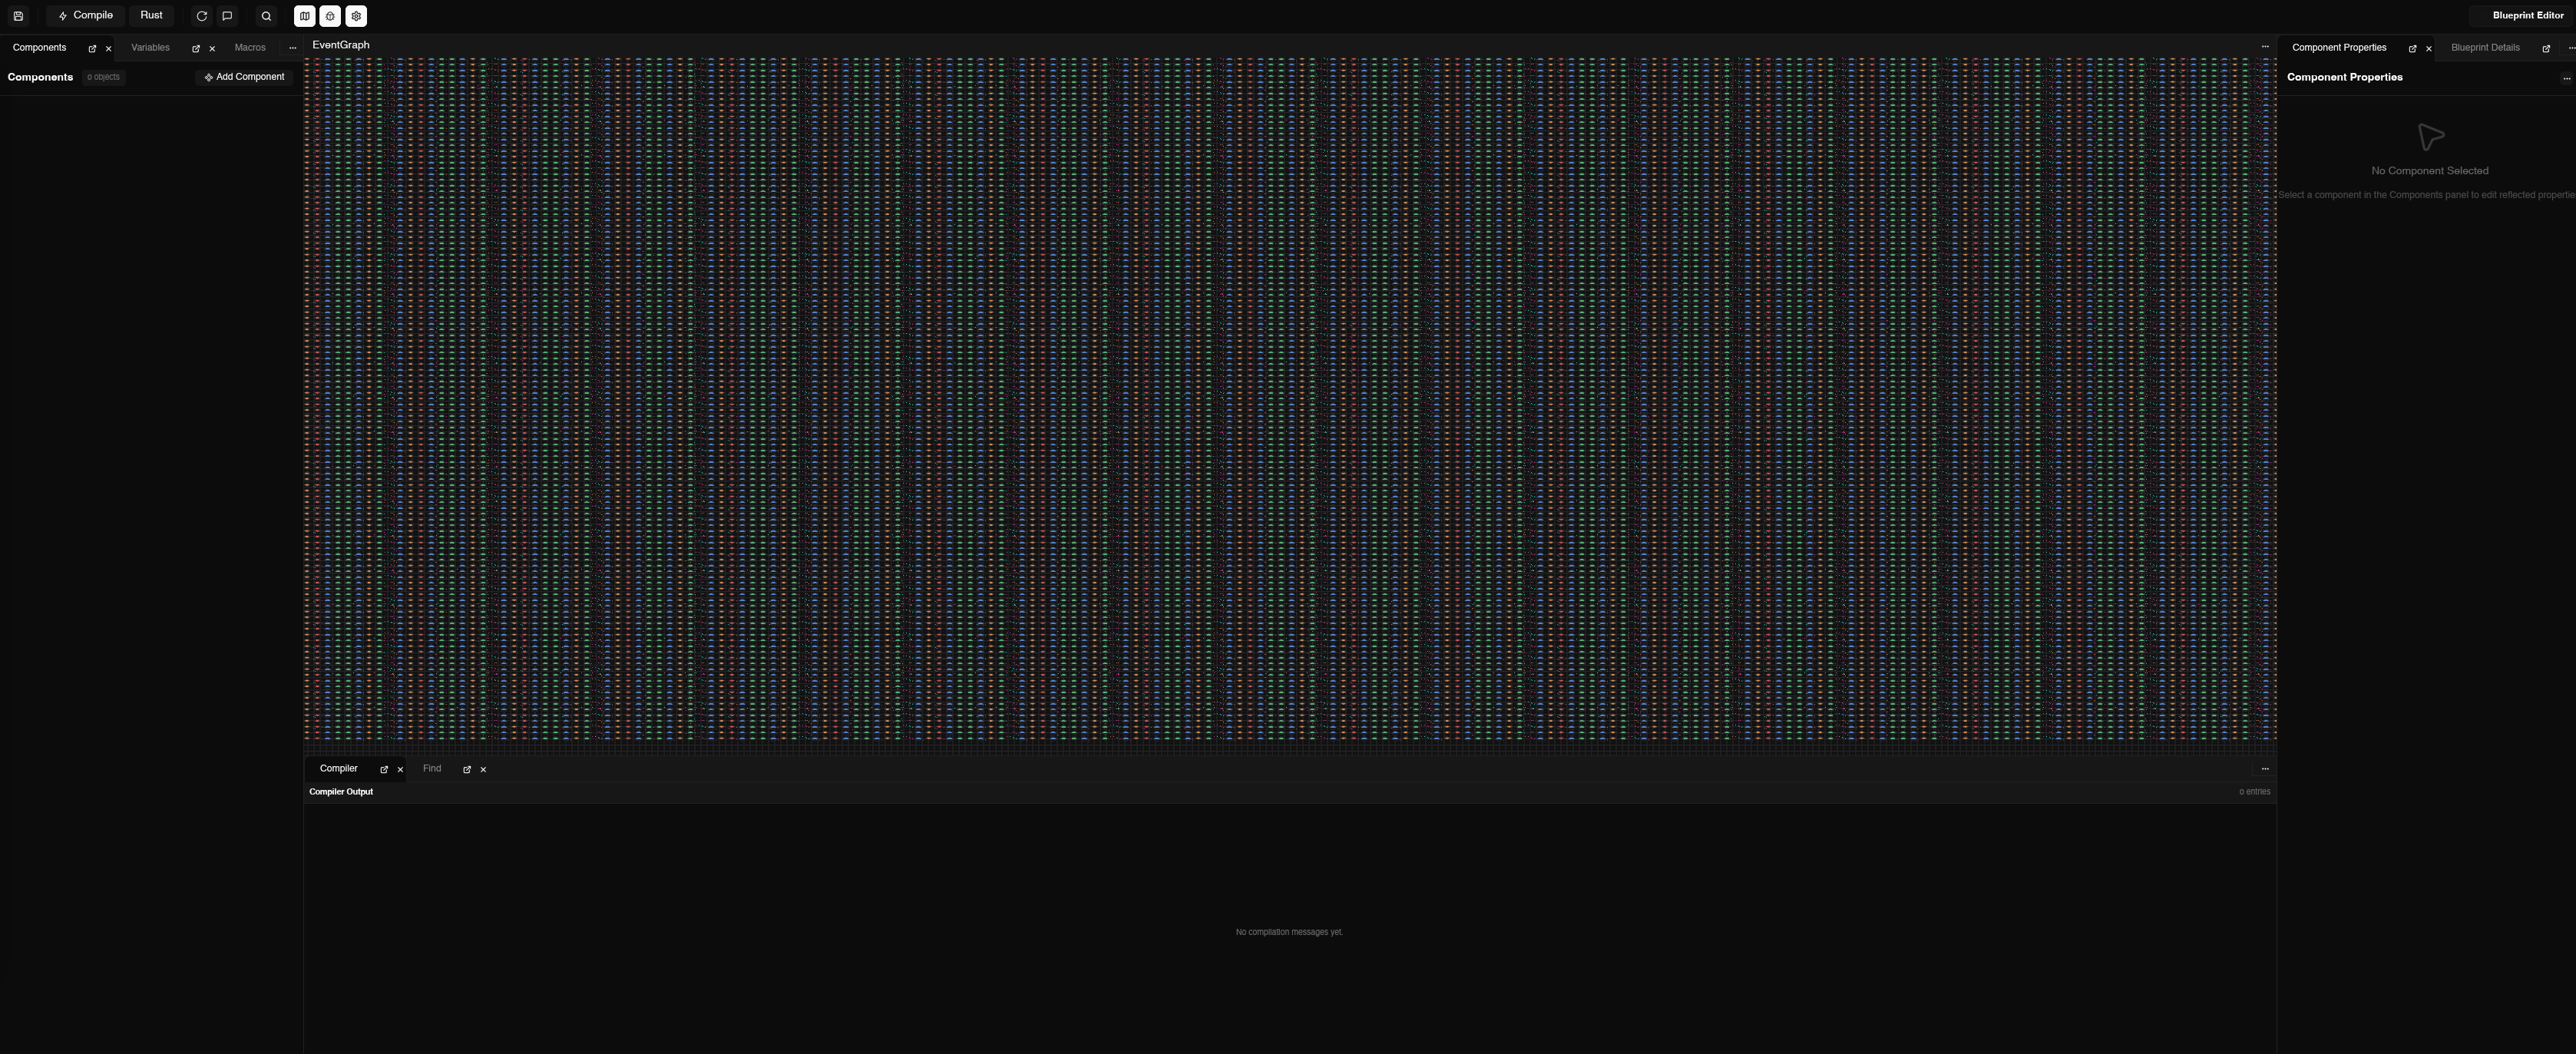The image size is (2576, 1054).
Task: Pop out the Compiler tab
Action: coord(384,770)
